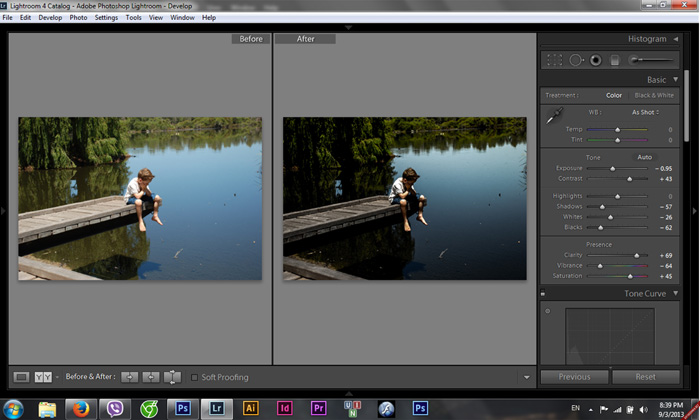This screenshot has width=700, height=420.
Task: Collapse the Basic panel
Action: point(675,79)
